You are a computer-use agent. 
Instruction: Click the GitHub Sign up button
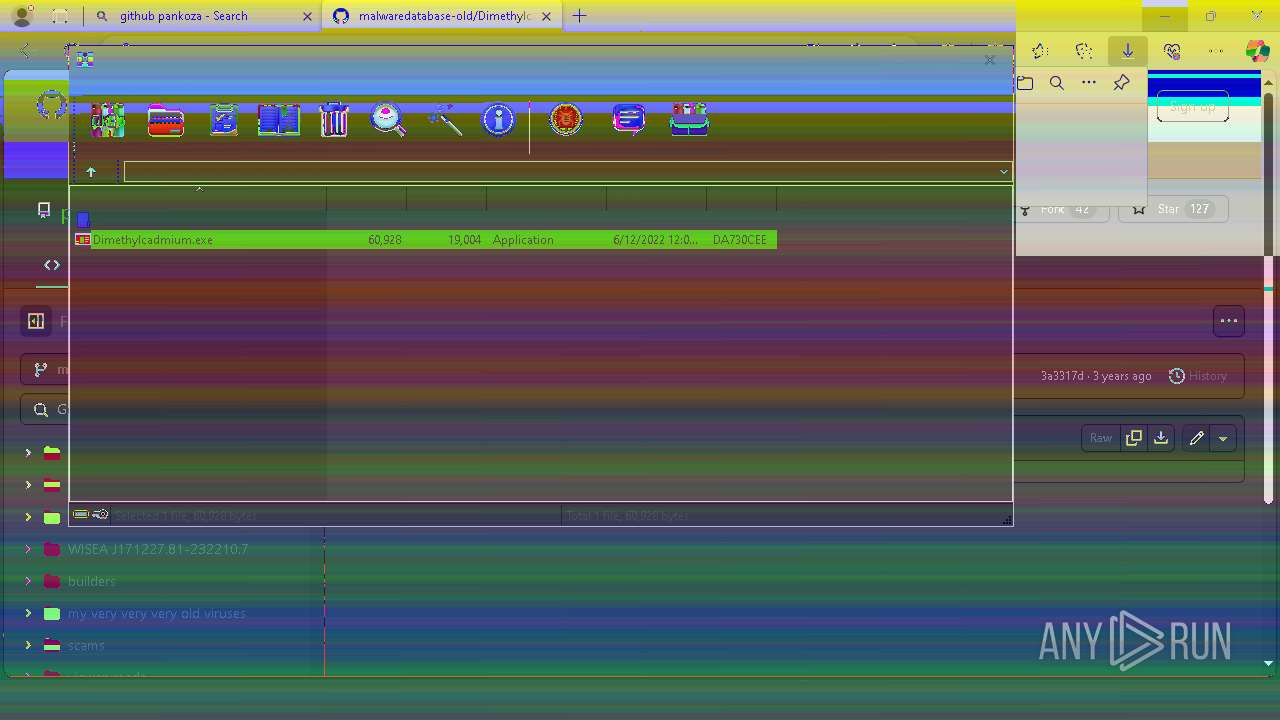pos(1192,106)
